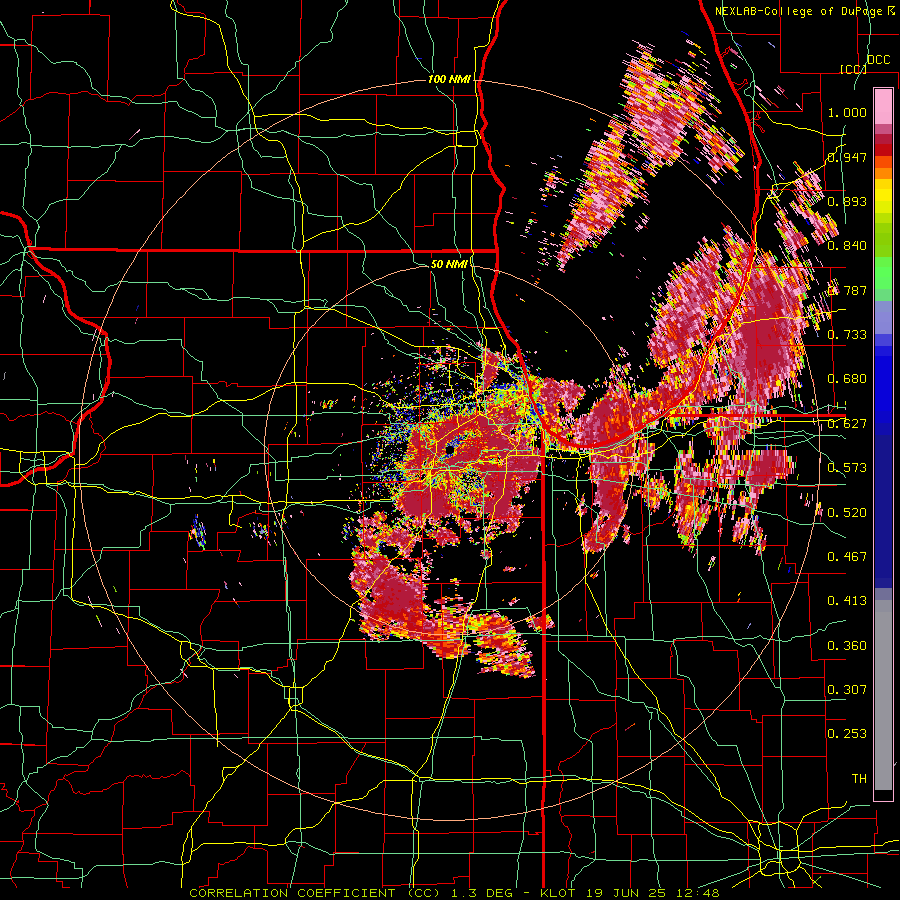Viewport: 900px width, 900px height.
Task: Select the 0.893 legend value
Action: click(x=847, y=201)
